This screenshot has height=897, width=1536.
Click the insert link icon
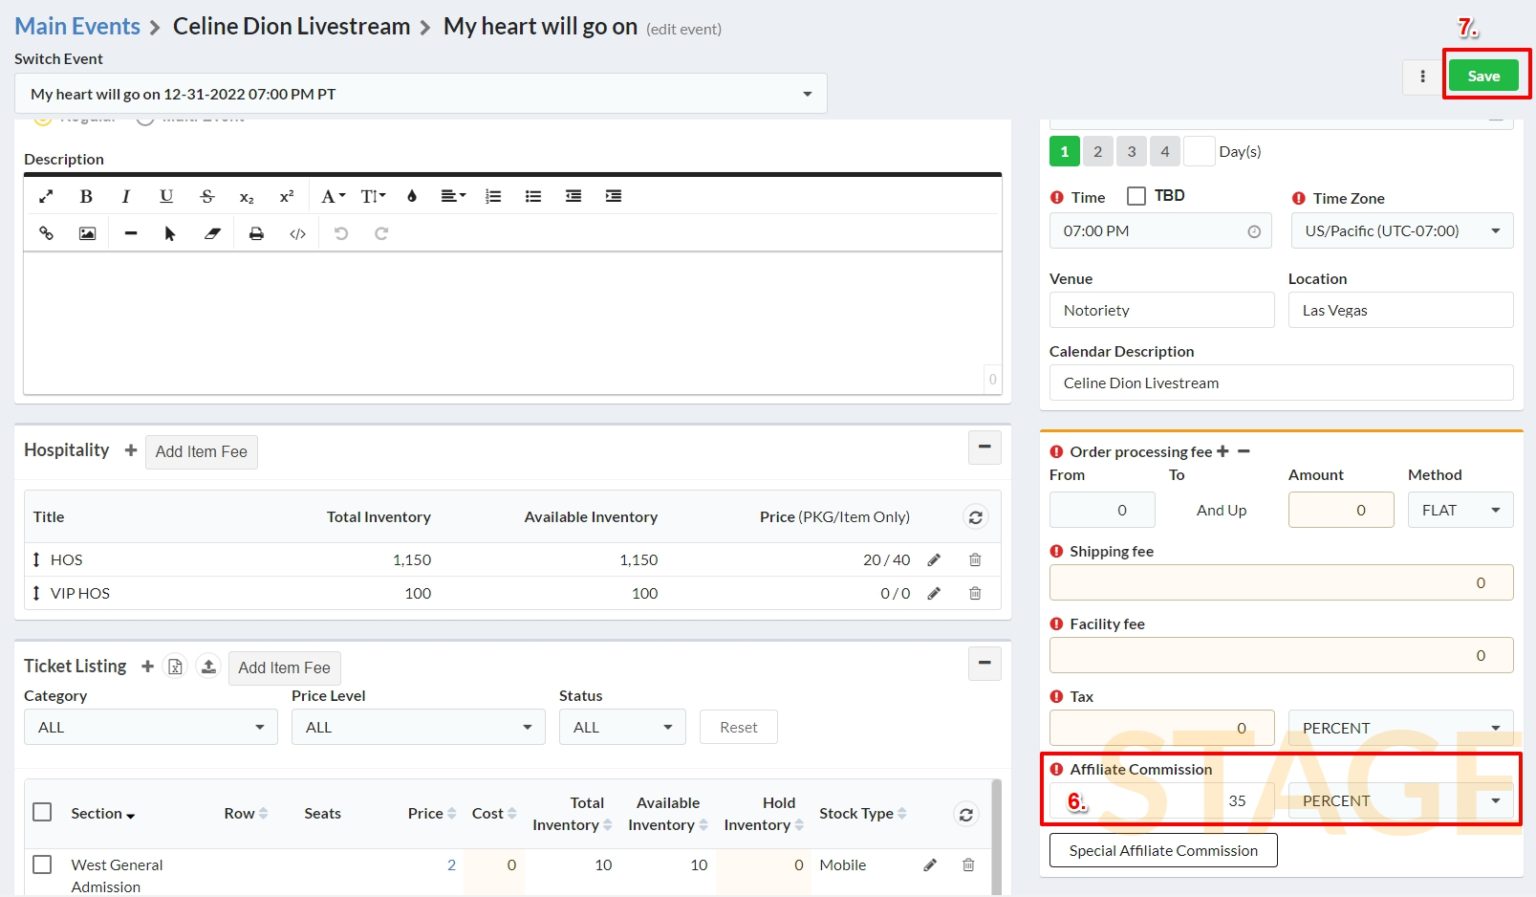tap(46, 233)
